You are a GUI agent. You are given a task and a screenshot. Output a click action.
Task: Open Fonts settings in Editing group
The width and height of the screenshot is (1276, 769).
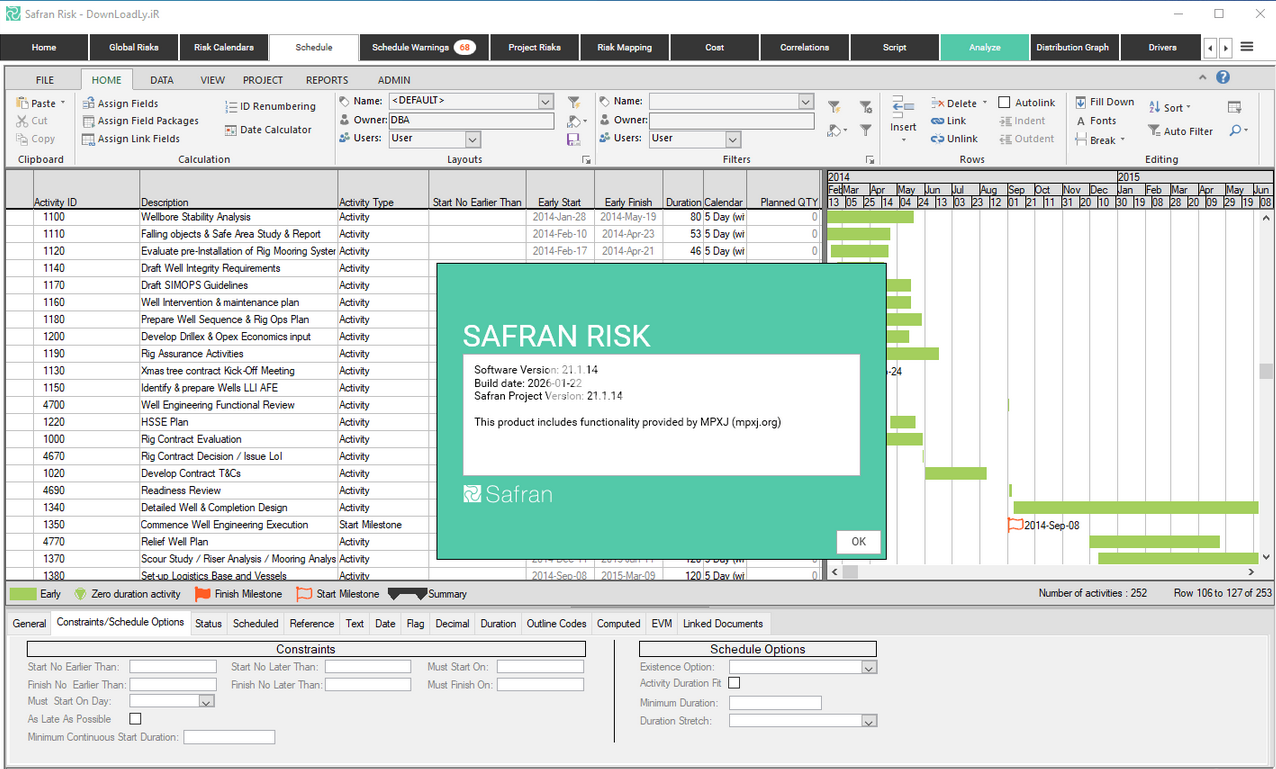[x=1095, y=121]
